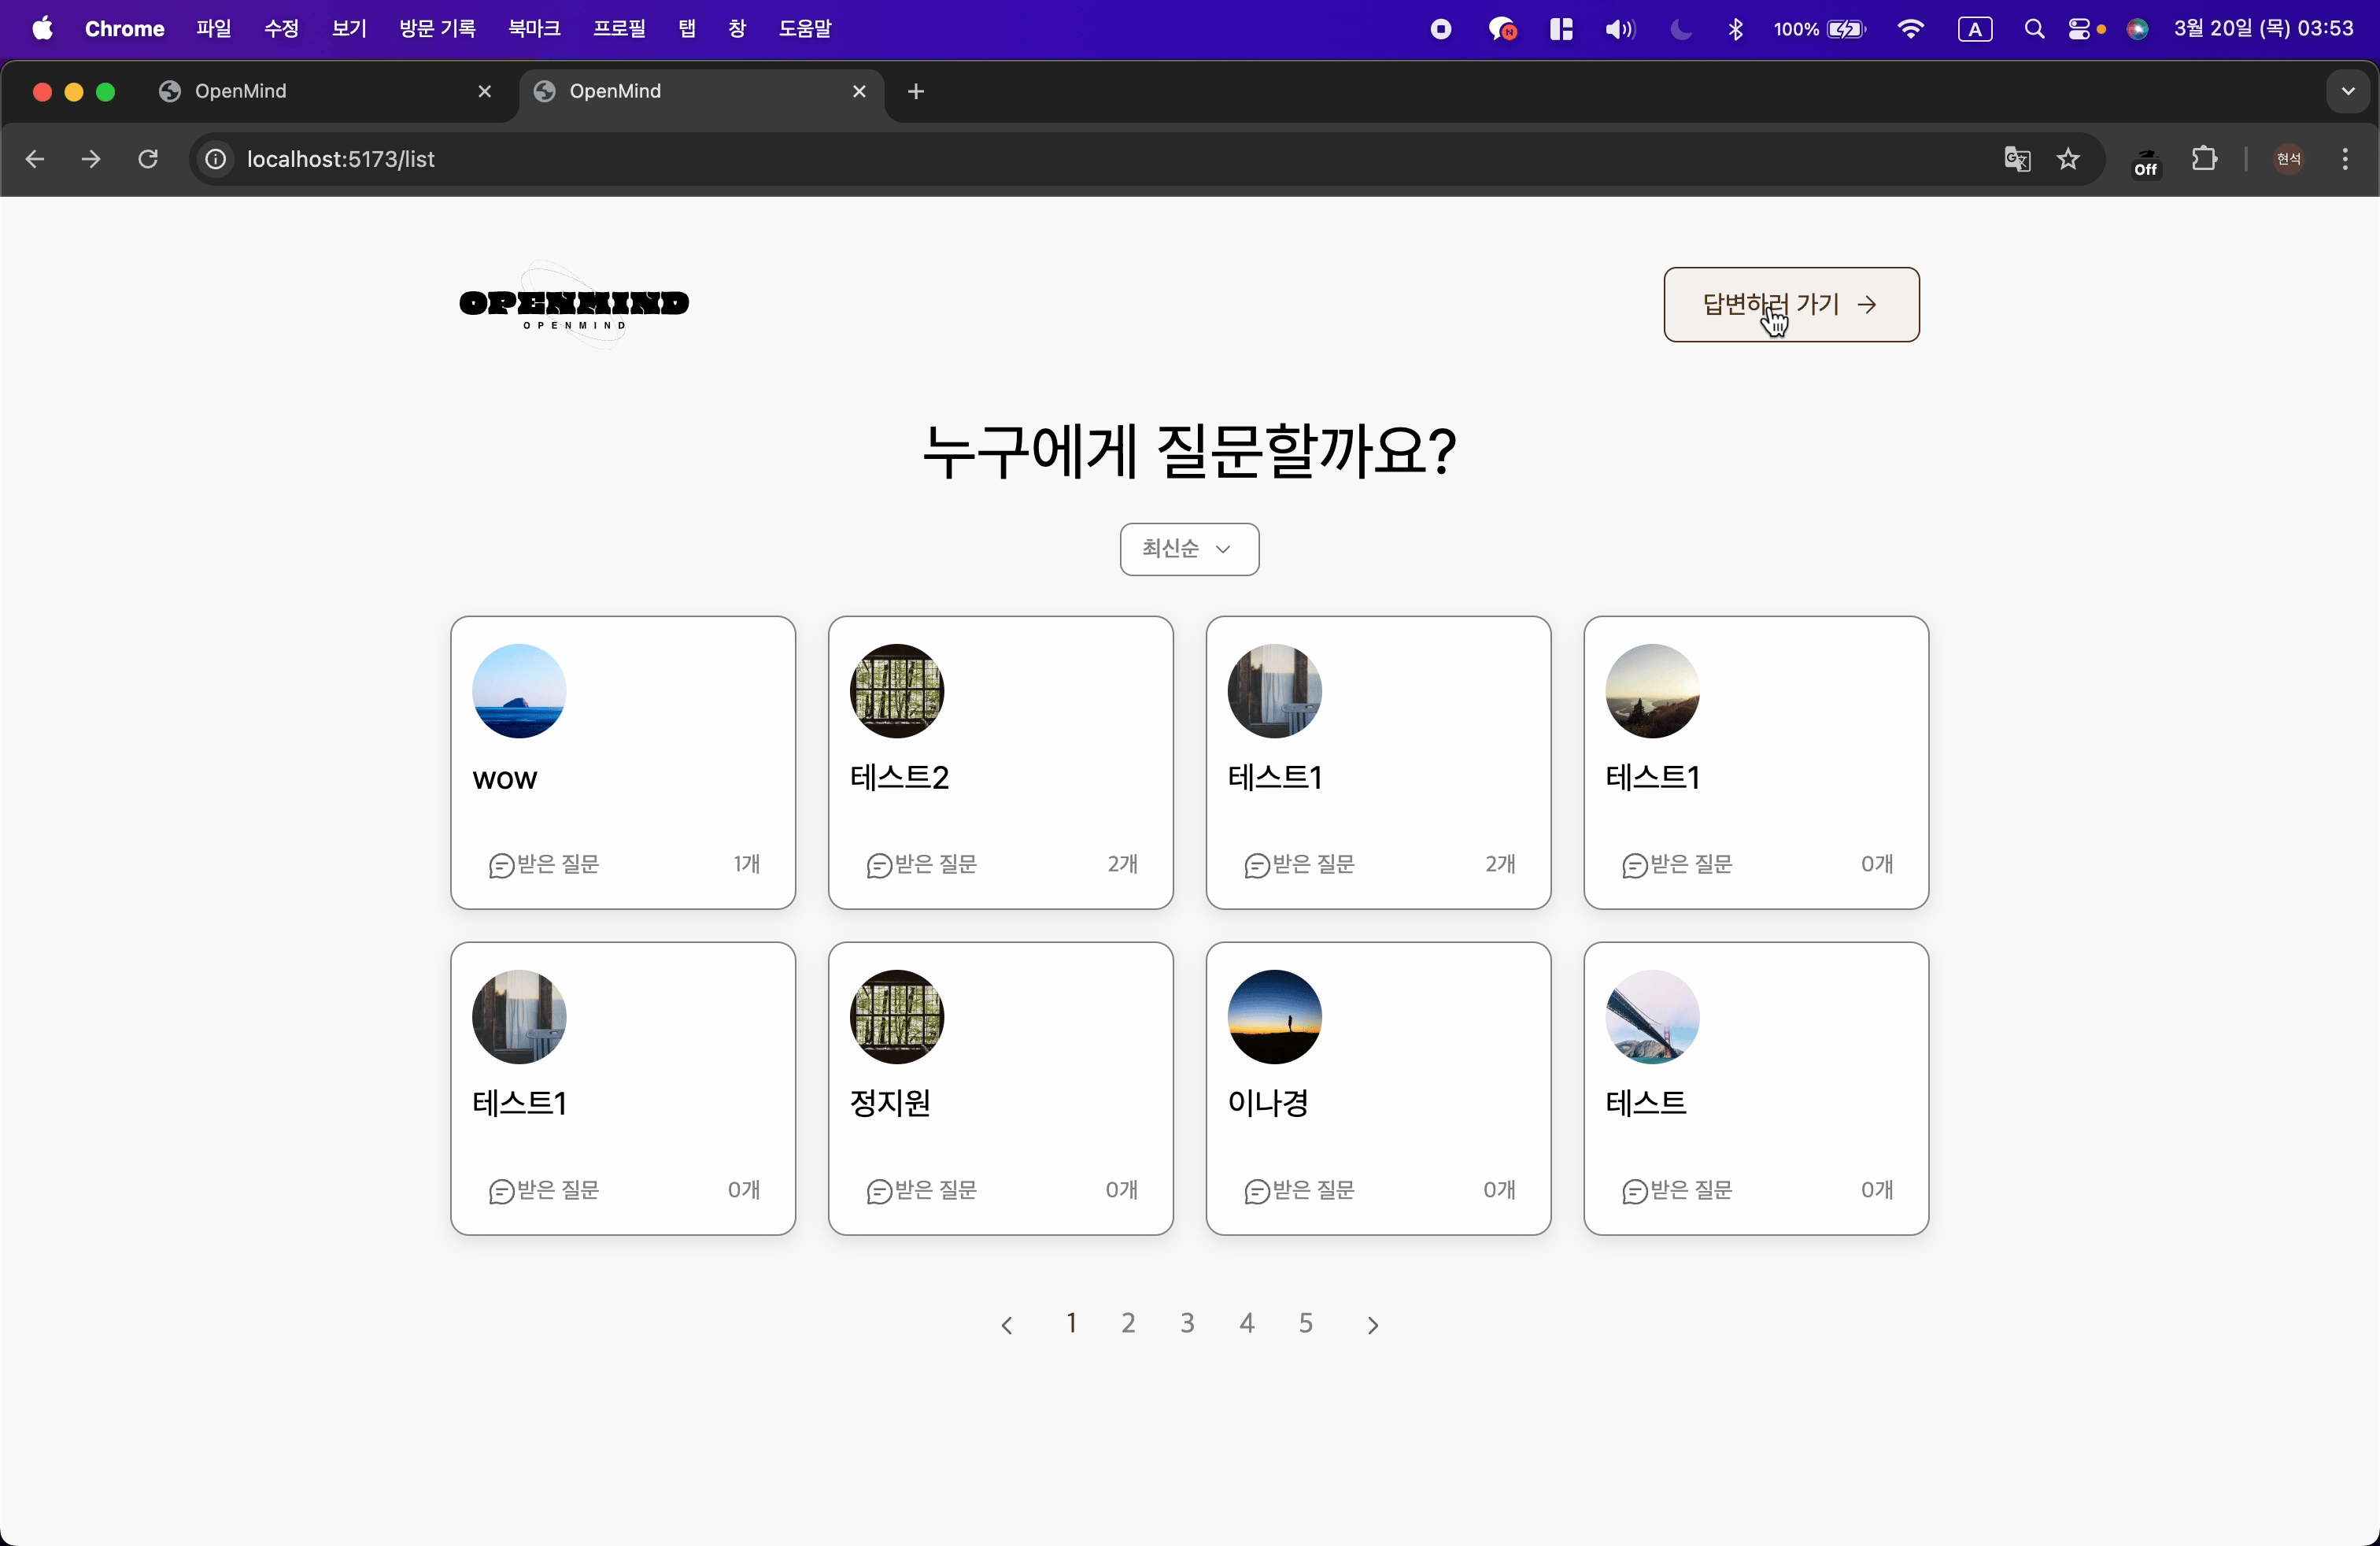
Task: Go to previous page arrow in pagination
Action: (1007, 1324)
